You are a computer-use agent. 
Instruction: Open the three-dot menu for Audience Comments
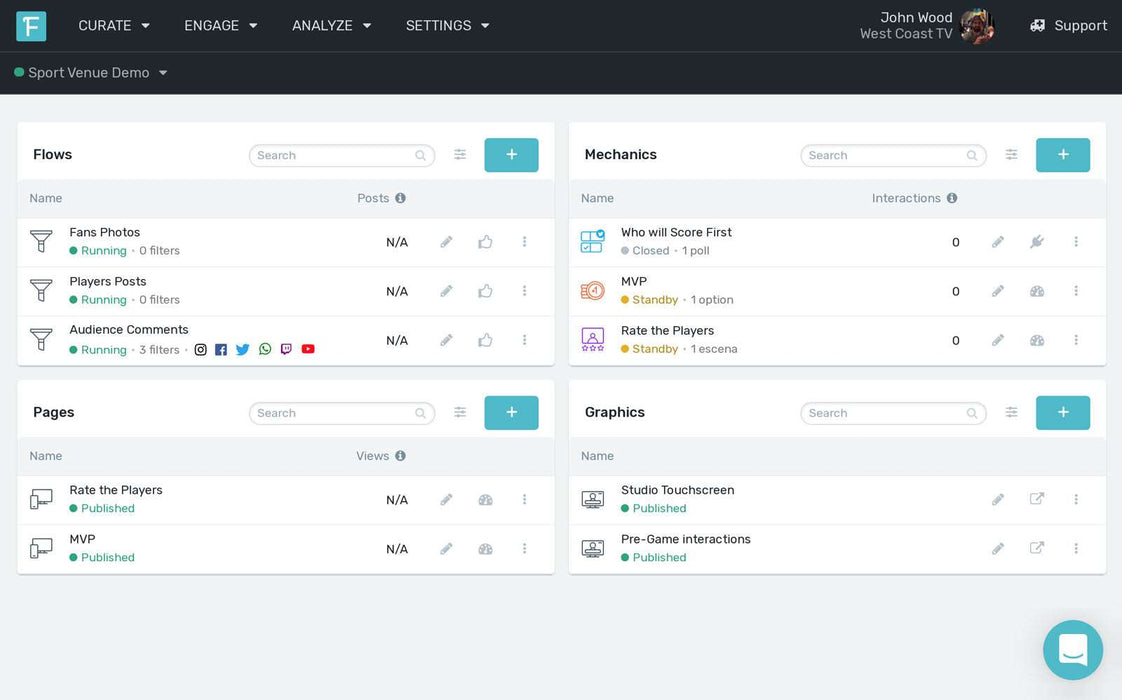pos(524,340)
